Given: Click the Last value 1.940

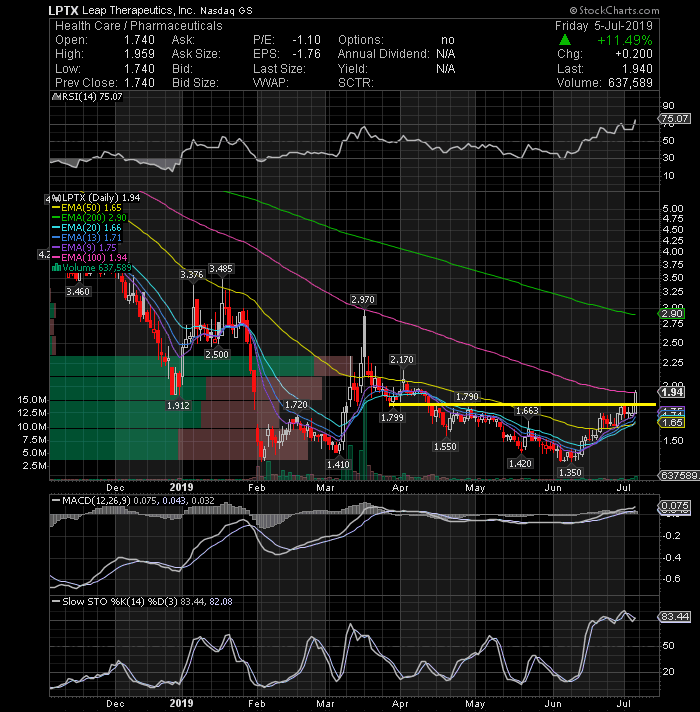Looking at the screenshot, I should 637,69.
